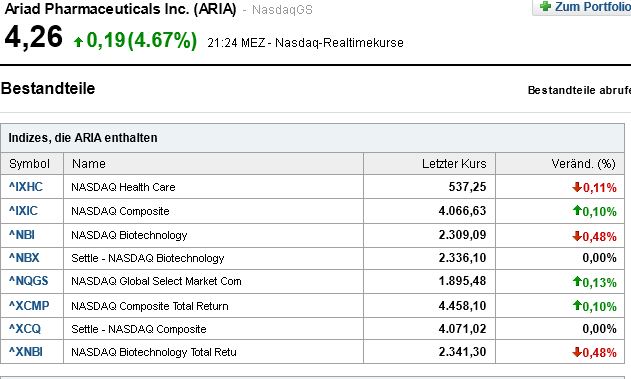Click the Veränd. (%) column header

point(583,164)
